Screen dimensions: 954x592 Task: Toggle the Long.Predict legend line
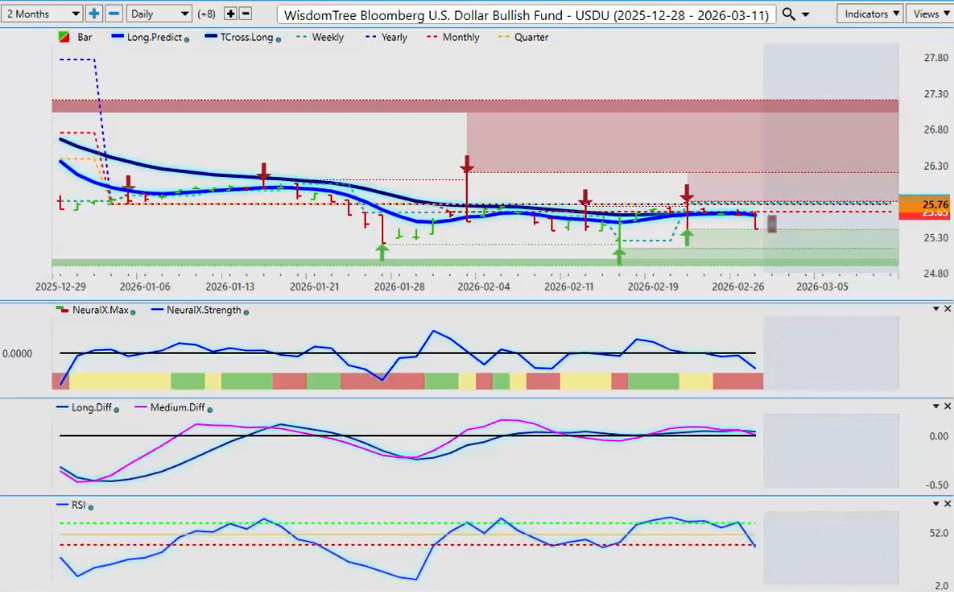click(x=150, y=37)
